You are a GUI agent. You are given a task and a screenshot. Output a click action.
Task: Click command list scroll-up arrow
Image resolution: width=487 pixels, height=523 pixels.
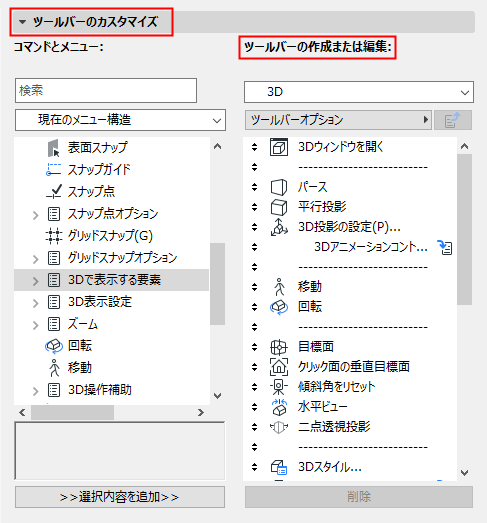pyautogui.click(x=217, y=146)
